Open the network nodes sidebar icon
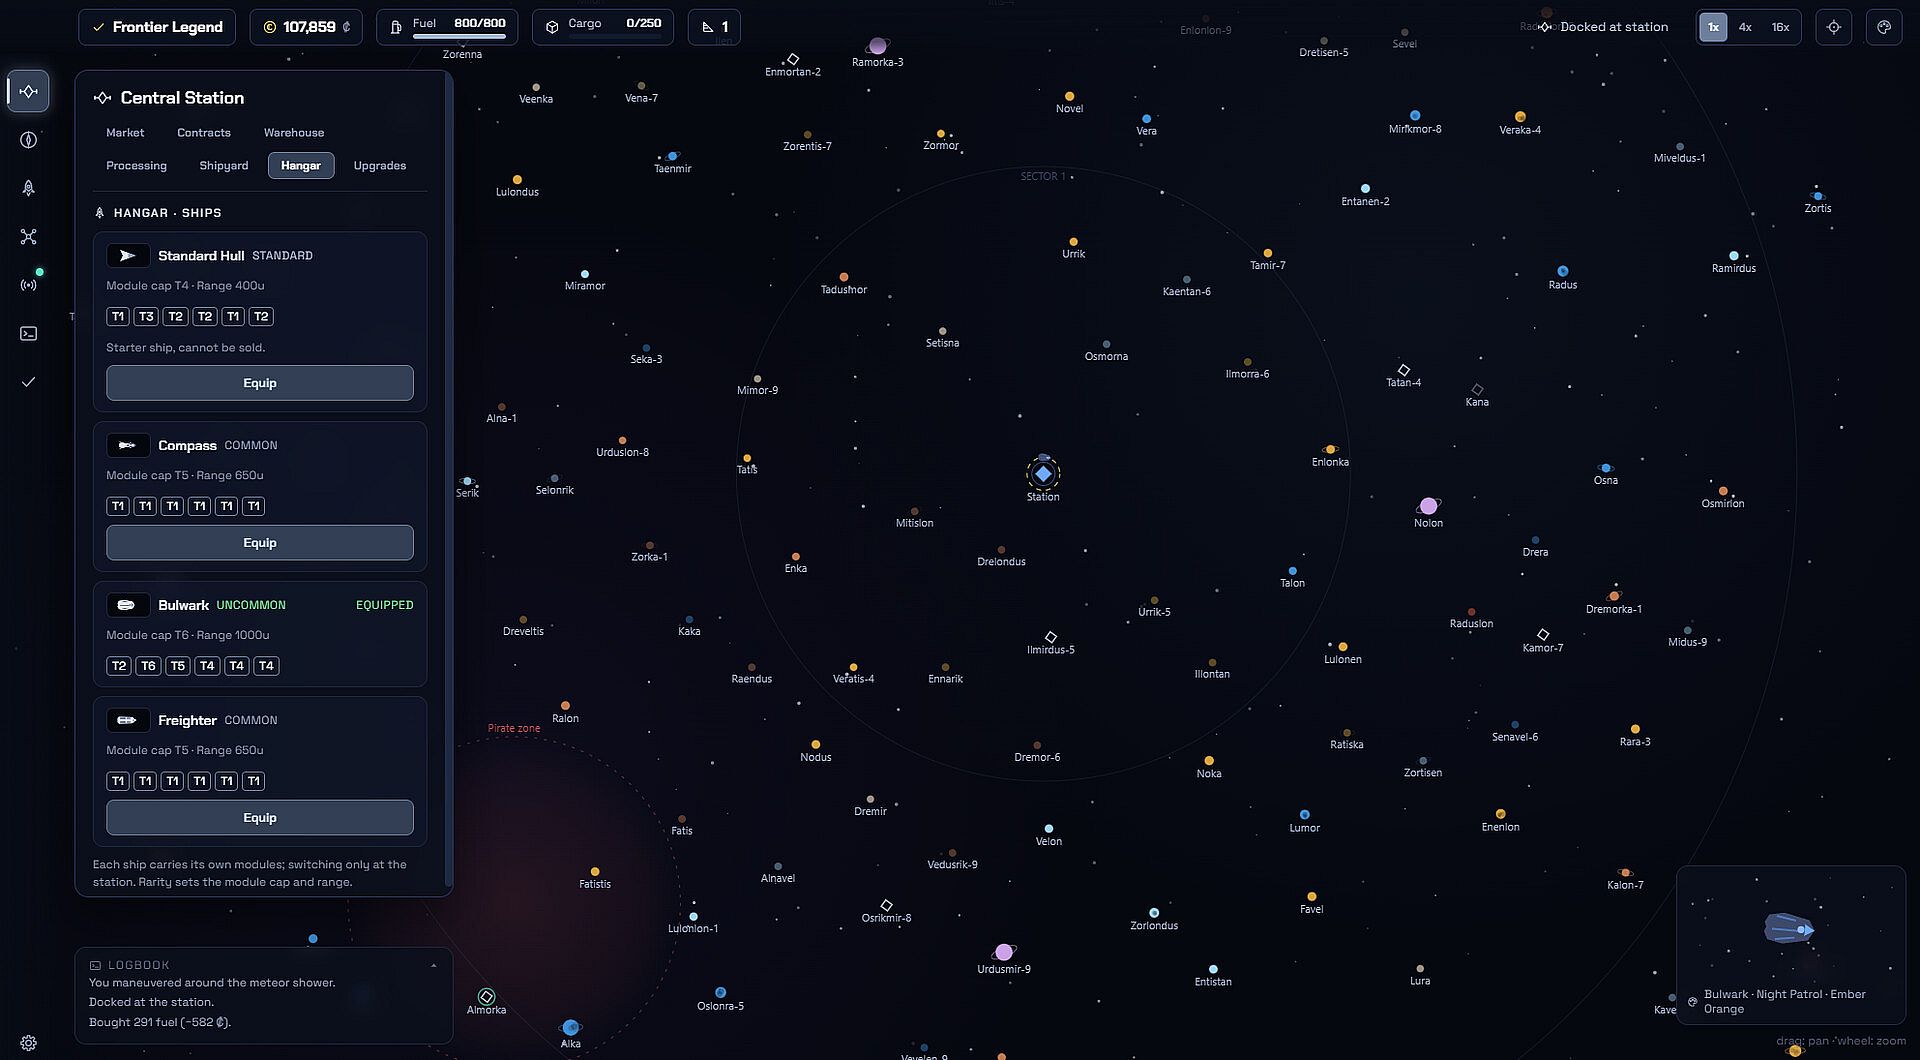This screenshot has height=1060, width=1920. click(28, 237)
